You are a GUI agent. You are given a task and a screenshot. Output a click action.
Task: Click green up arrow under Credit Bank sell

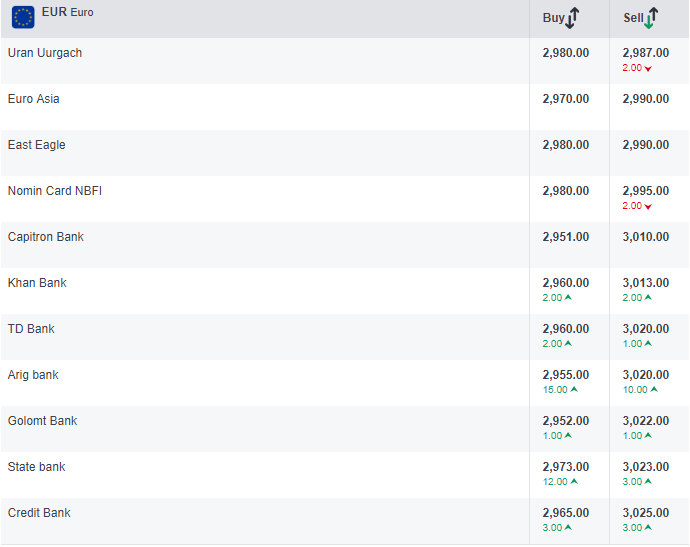(648, 528)
